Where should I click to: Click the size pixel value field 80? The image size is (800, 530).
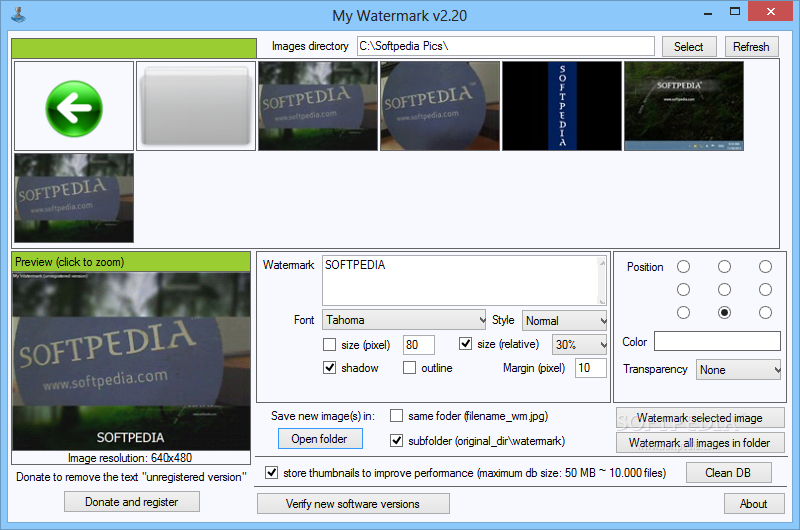pos(418,345)
